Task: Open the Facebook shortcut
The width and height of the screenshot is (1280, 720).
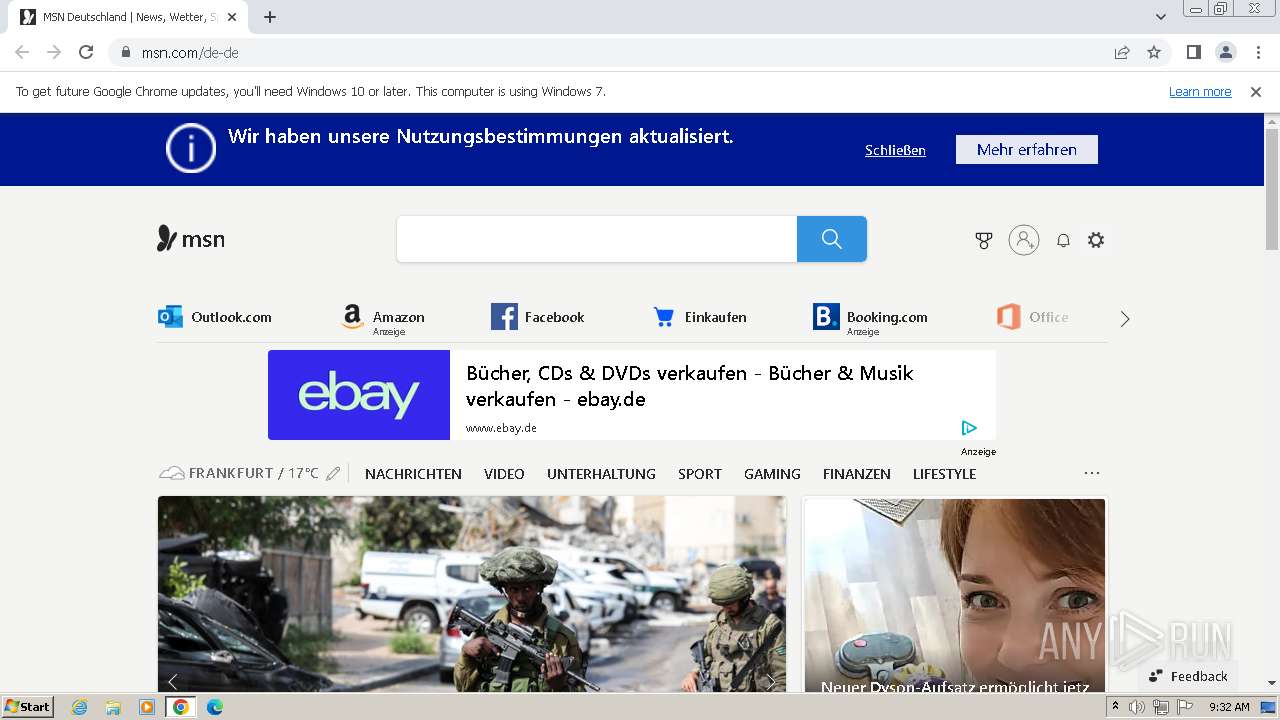Action: [x=538, y=317]
